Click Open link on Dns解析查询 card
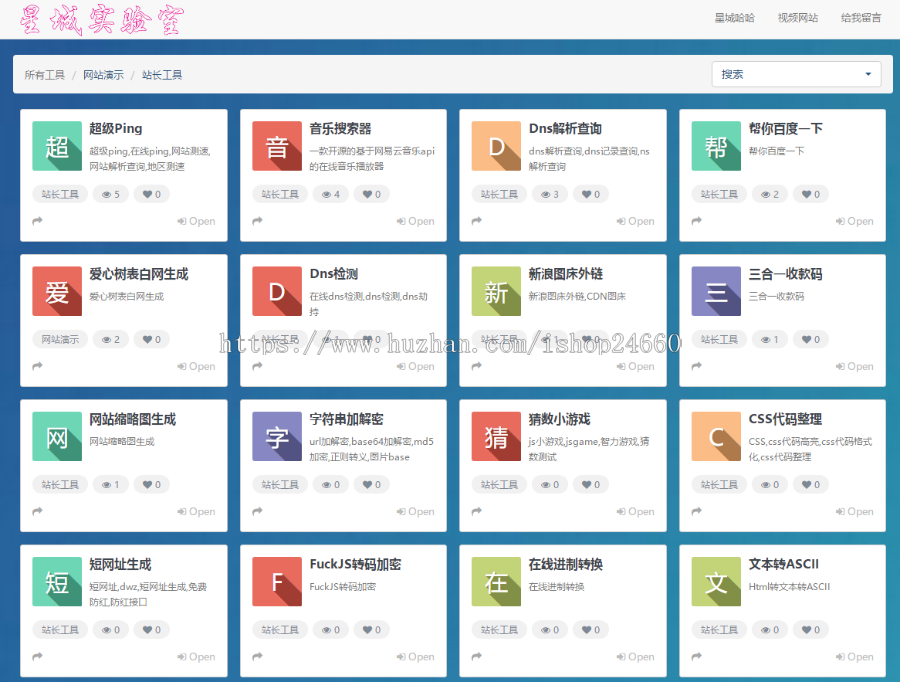 [x=635, y=221]
